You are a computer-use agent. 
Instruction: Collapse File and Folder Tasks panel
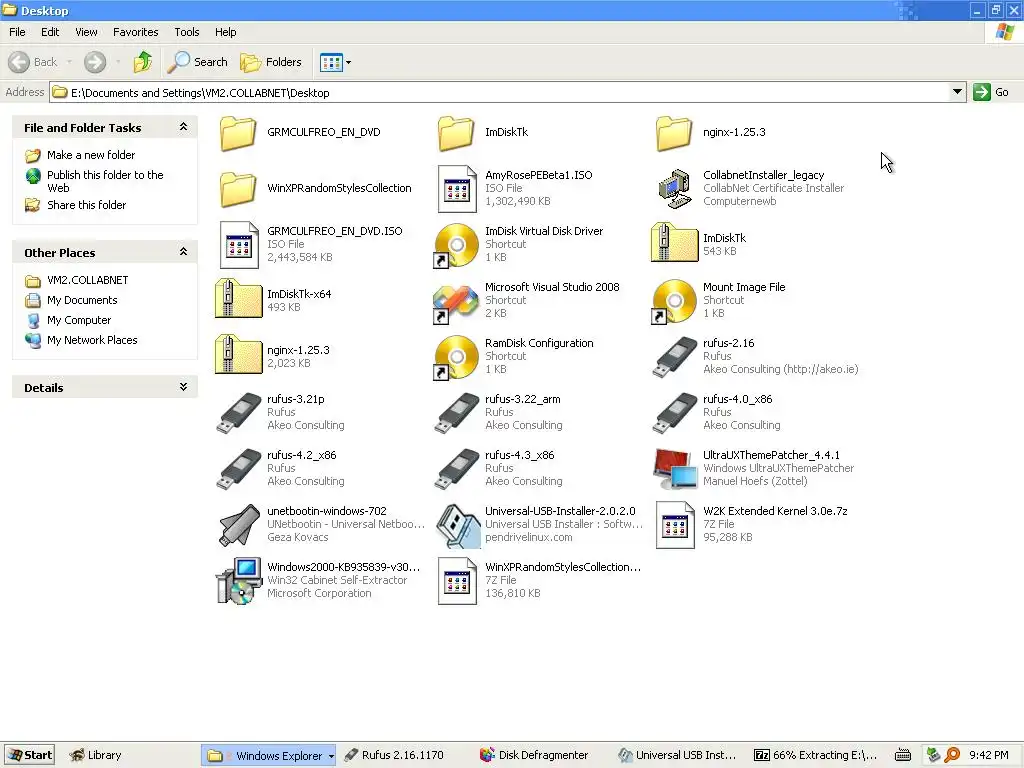[184, 127]
